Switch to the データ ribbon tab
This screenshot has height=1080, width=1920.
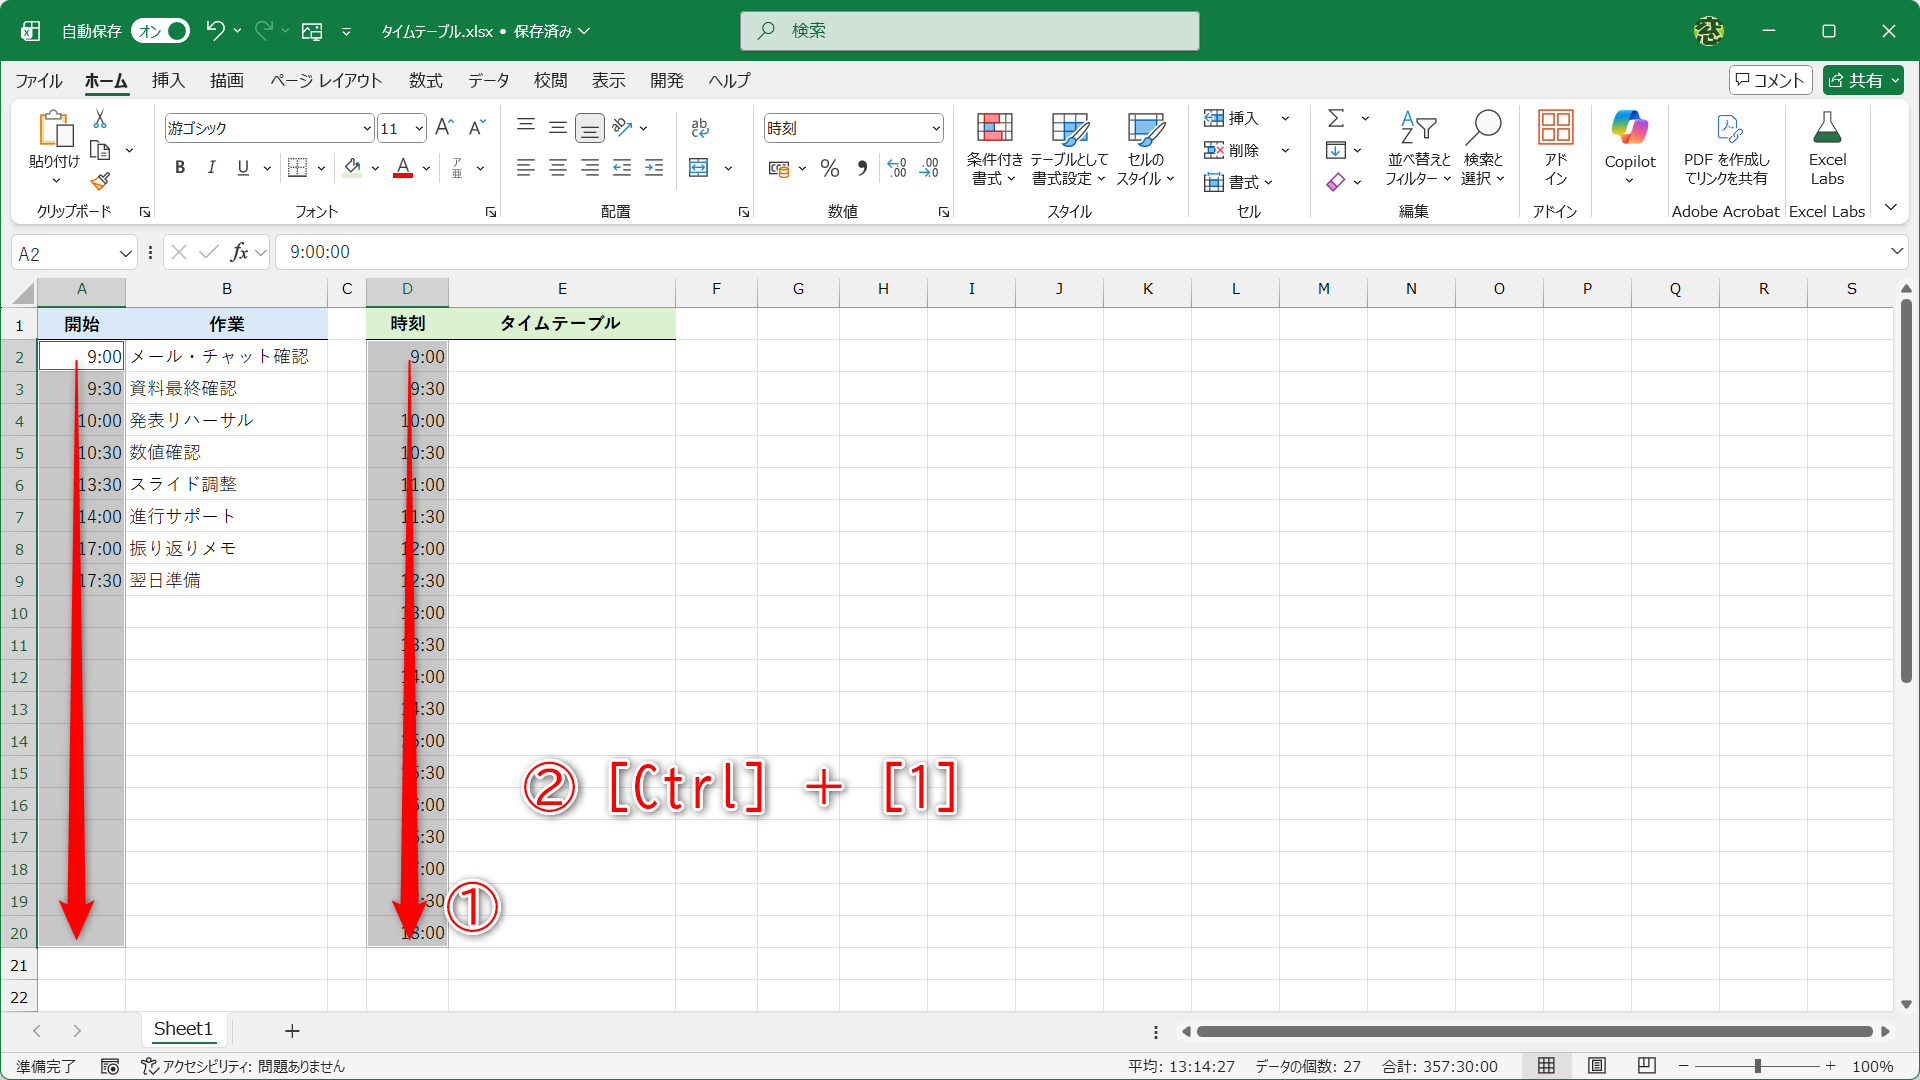[x=488, y=80]
